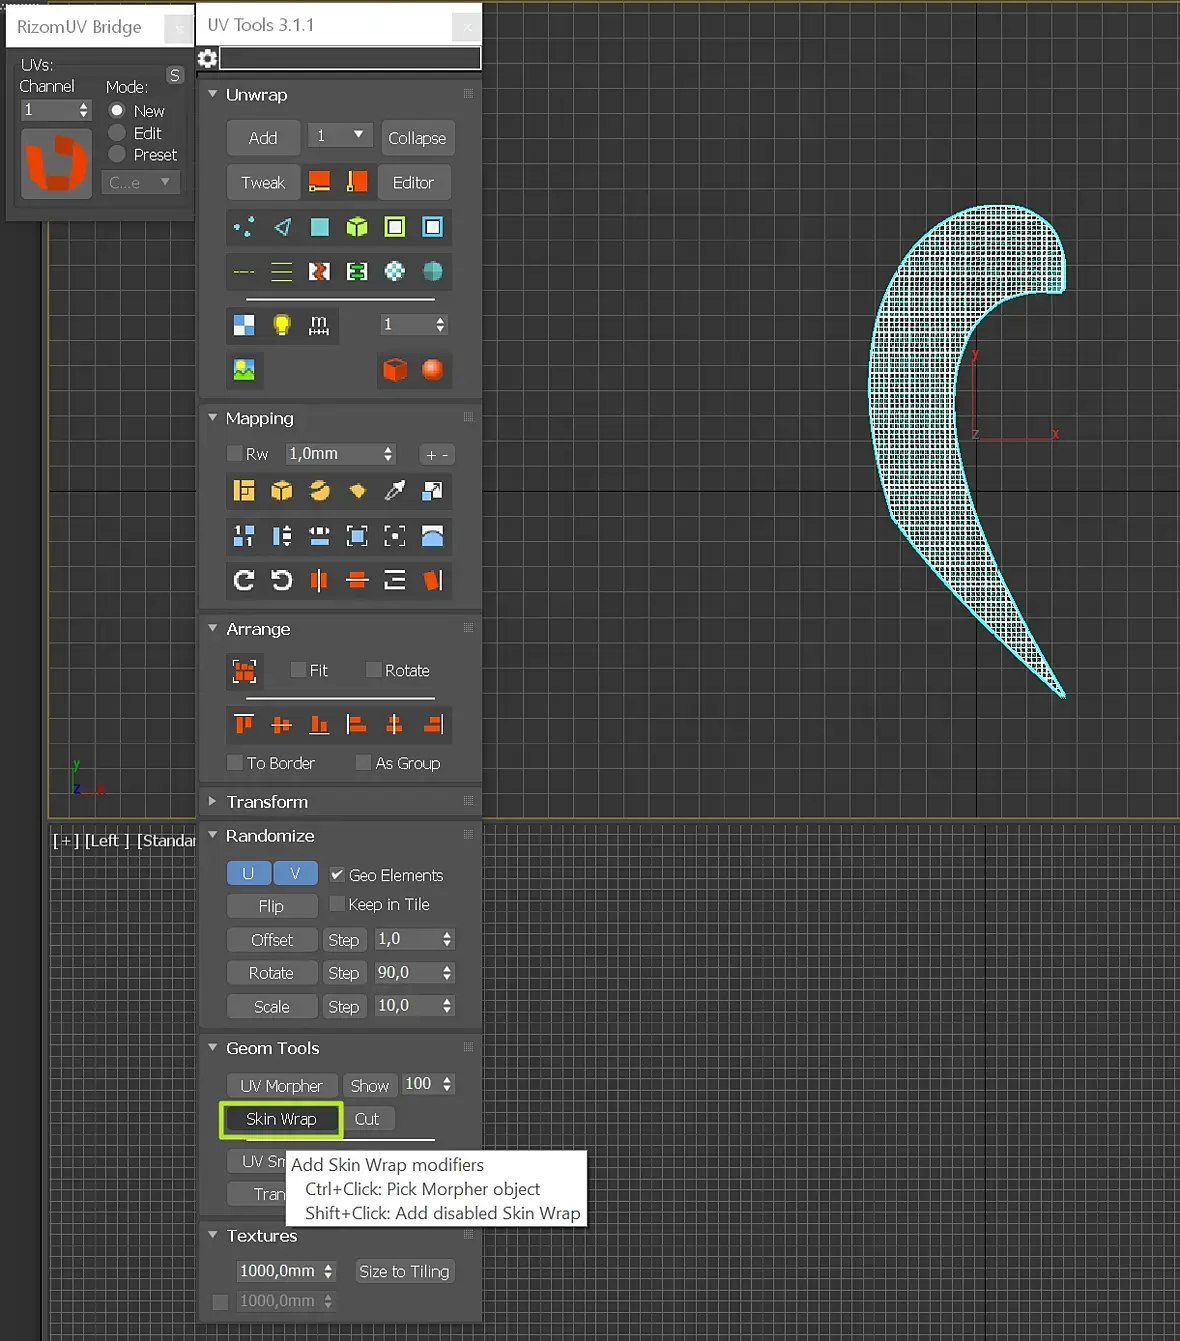Expand the Transform rollout

point(266,802)
